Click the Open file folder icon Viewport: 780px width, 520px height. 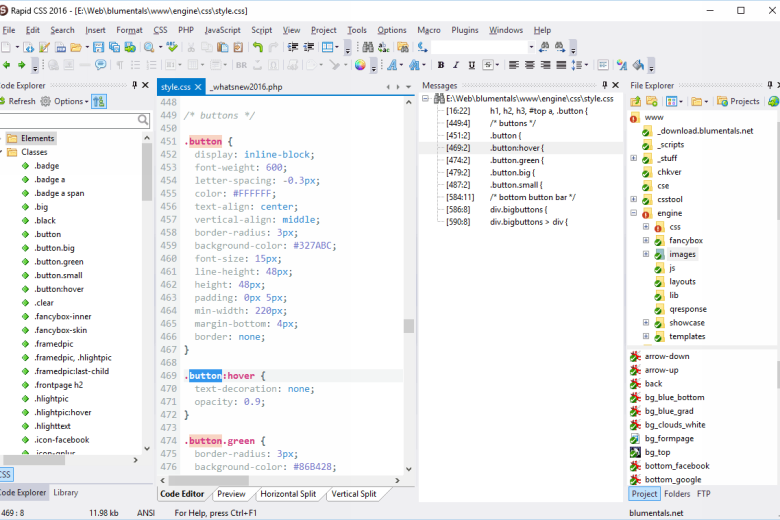pos(76,47)
